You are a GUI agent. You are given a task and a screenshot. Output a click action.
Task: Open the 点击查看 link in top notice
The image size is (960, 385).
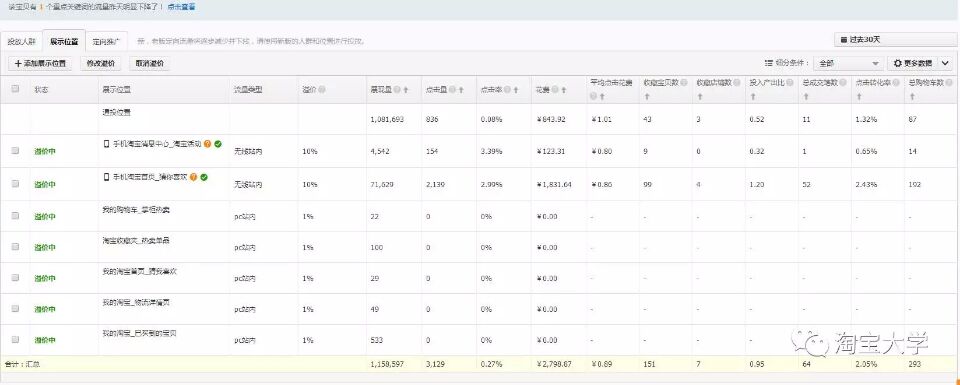pyautogui.click(x=181, y=7)
